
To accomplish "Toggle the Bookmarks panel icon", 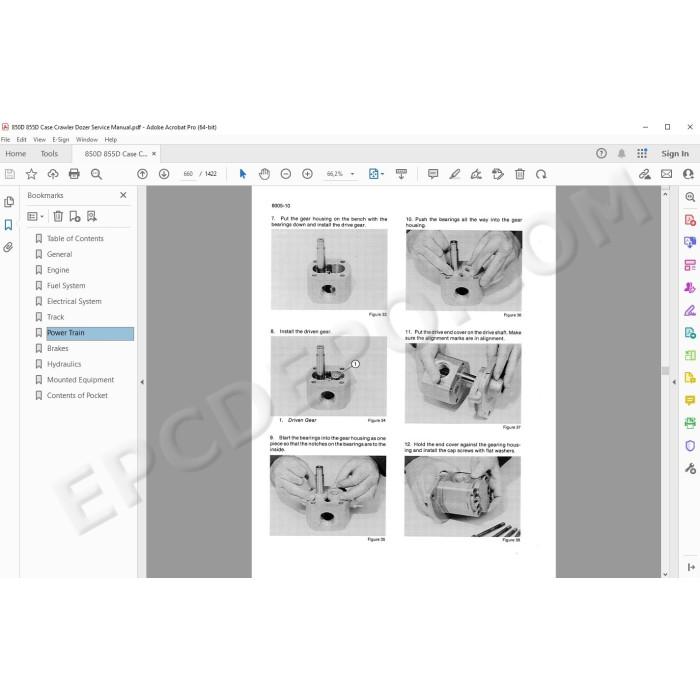I will 8,225.
